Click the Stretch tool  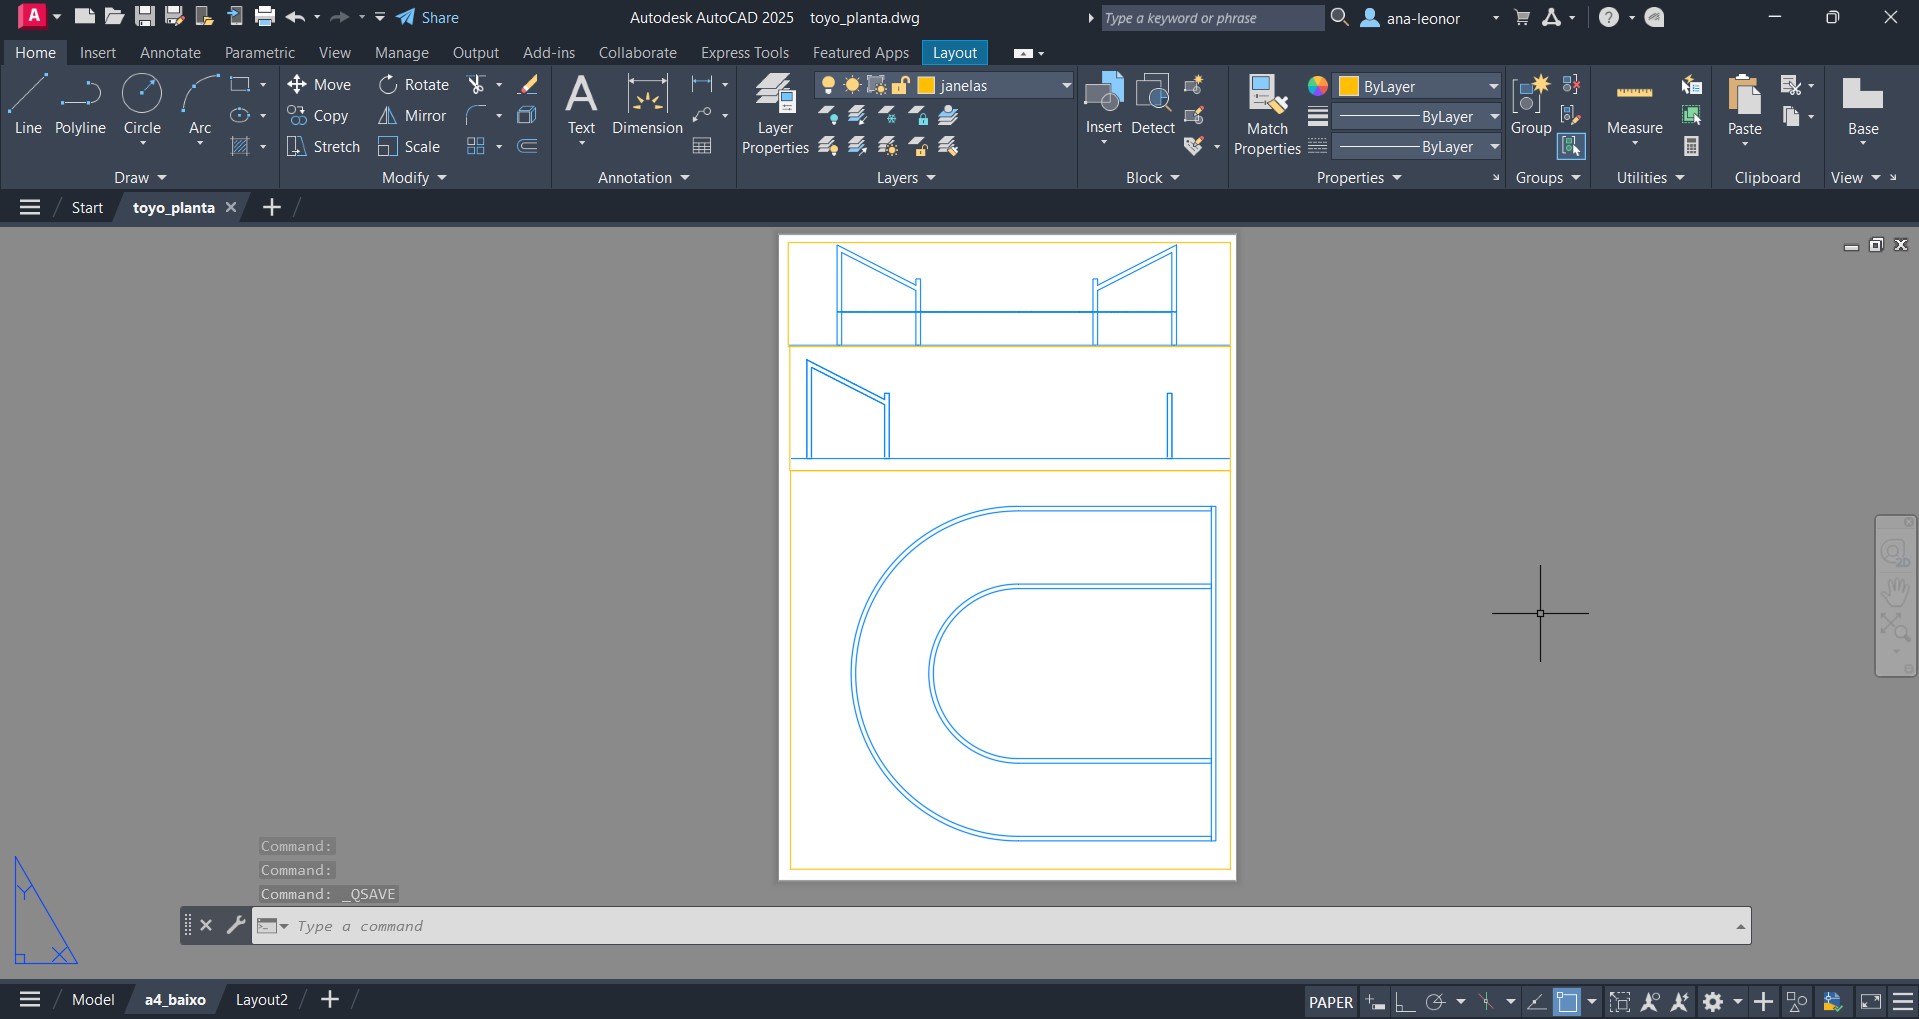click(323, 147)
